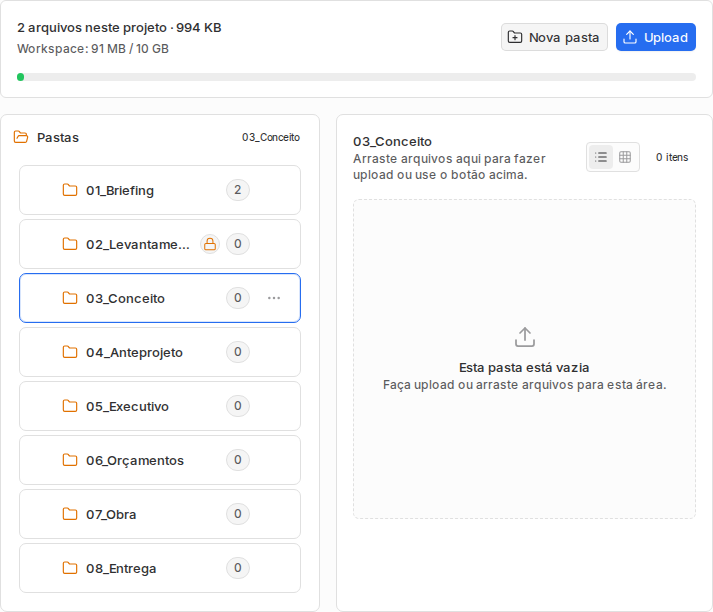This screenshot has width=713, height=612.
Task: Click the 01_Briefing folder icon
Action: pos(70,190)
